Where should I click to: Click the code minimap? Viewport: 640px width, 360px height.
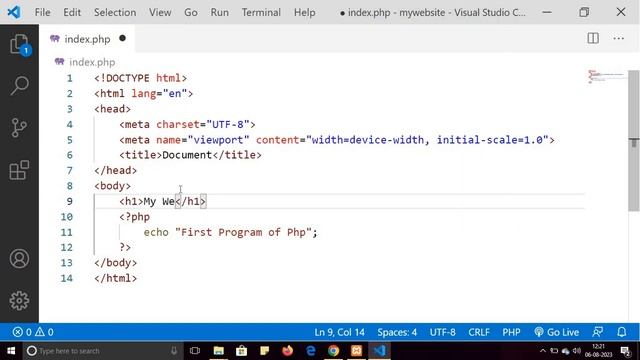point(606,76)
